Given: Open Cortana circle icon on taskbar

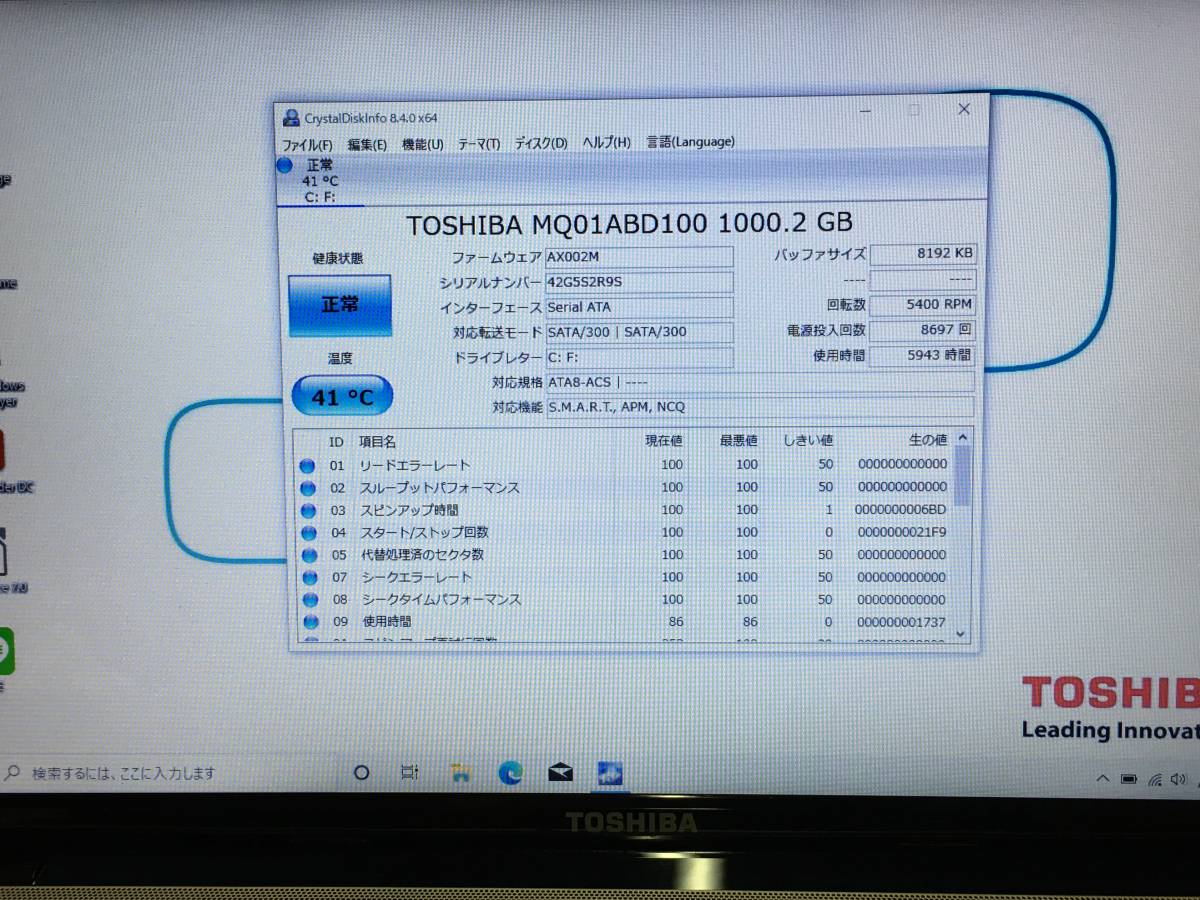Looking at the screenshot, I should pyautogui.click(x=362, y=773).
